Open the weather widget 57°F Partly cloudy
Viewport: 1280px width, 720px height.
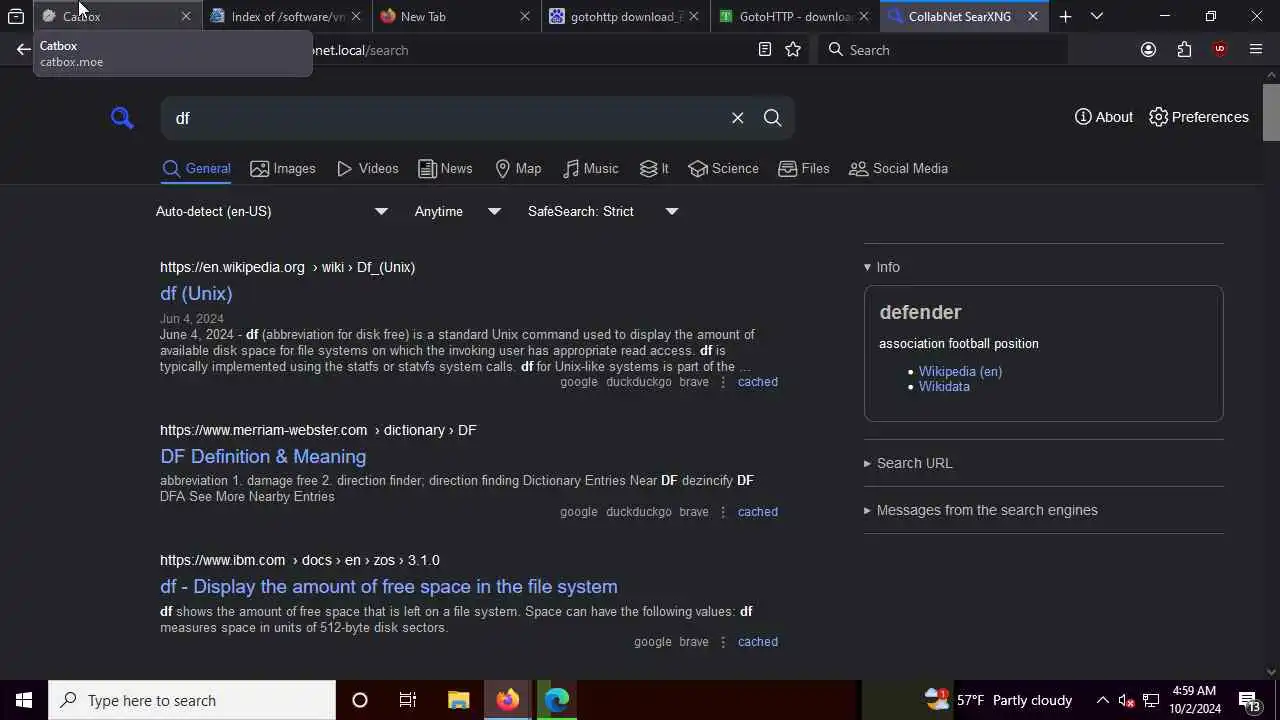pyautogui.click(x=998, y=700)
